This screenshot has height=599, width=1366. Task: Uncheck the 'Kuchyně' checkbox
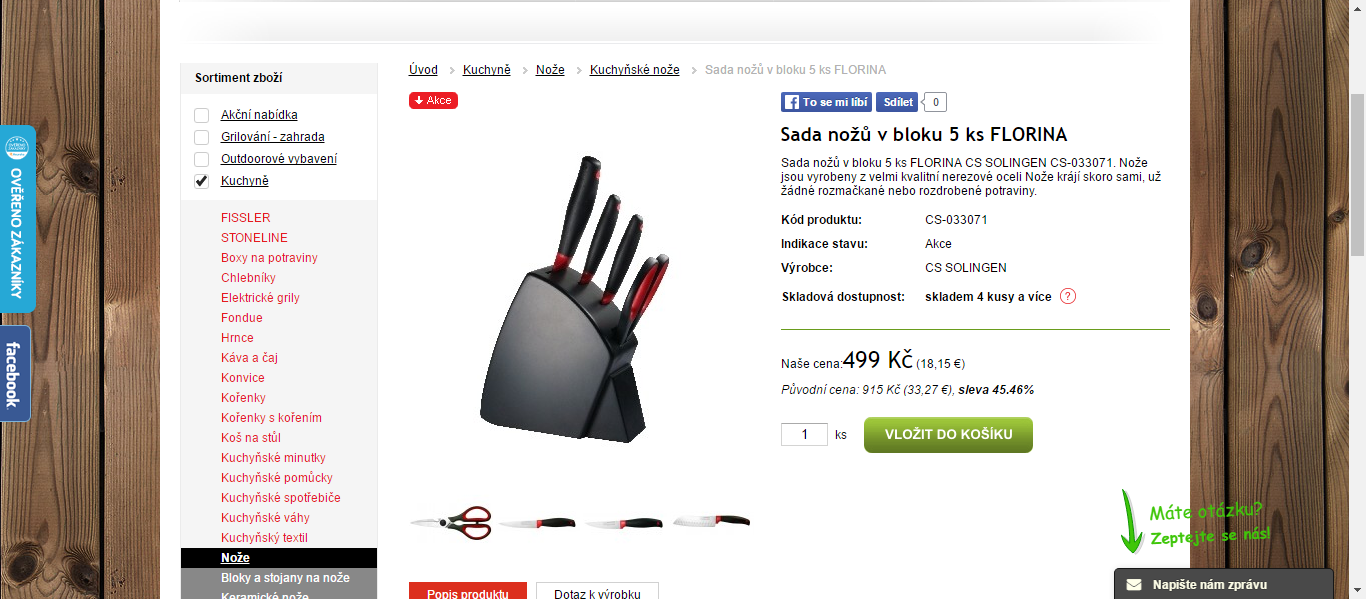[x=202, y=181]
